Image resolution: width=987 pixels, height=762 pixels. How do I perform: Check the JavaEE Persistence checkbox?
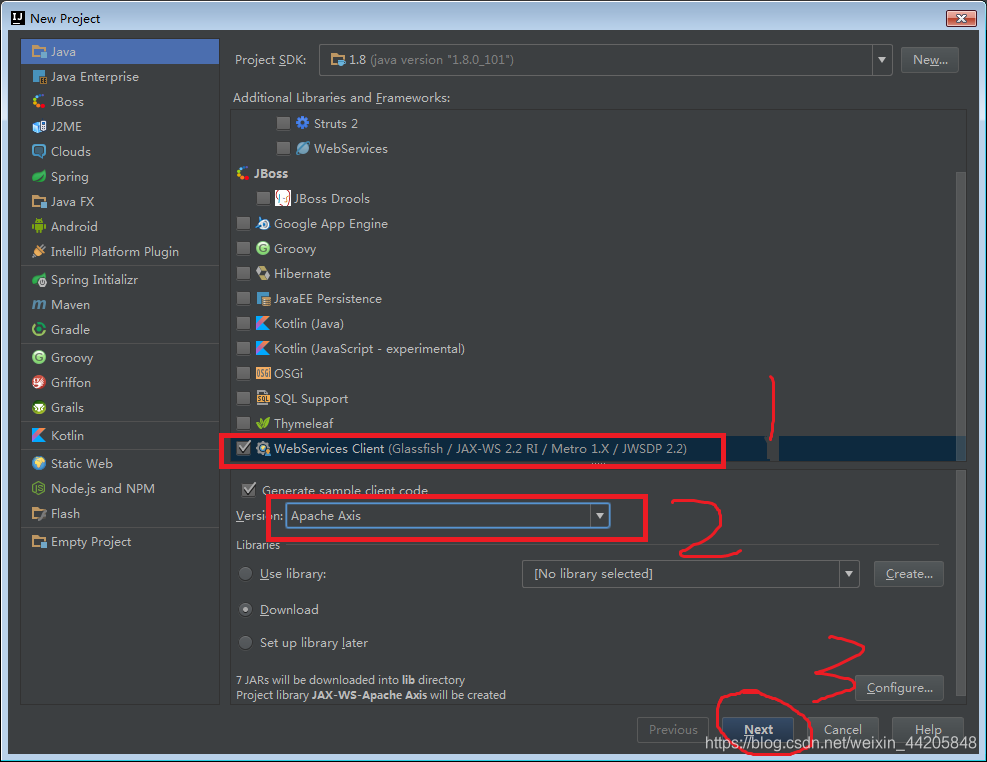point(243,299)
